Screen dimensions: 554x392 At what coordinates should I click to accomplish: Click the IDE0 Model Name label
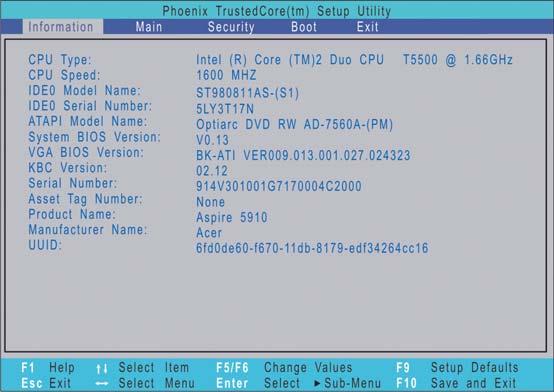pyautogui.click(x=84, y=90)
